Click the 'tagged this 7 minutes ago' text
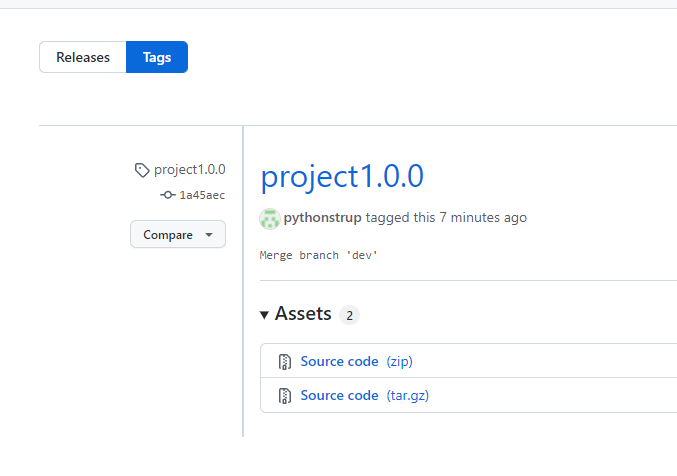Screen dimensions: 677x476 446,217
